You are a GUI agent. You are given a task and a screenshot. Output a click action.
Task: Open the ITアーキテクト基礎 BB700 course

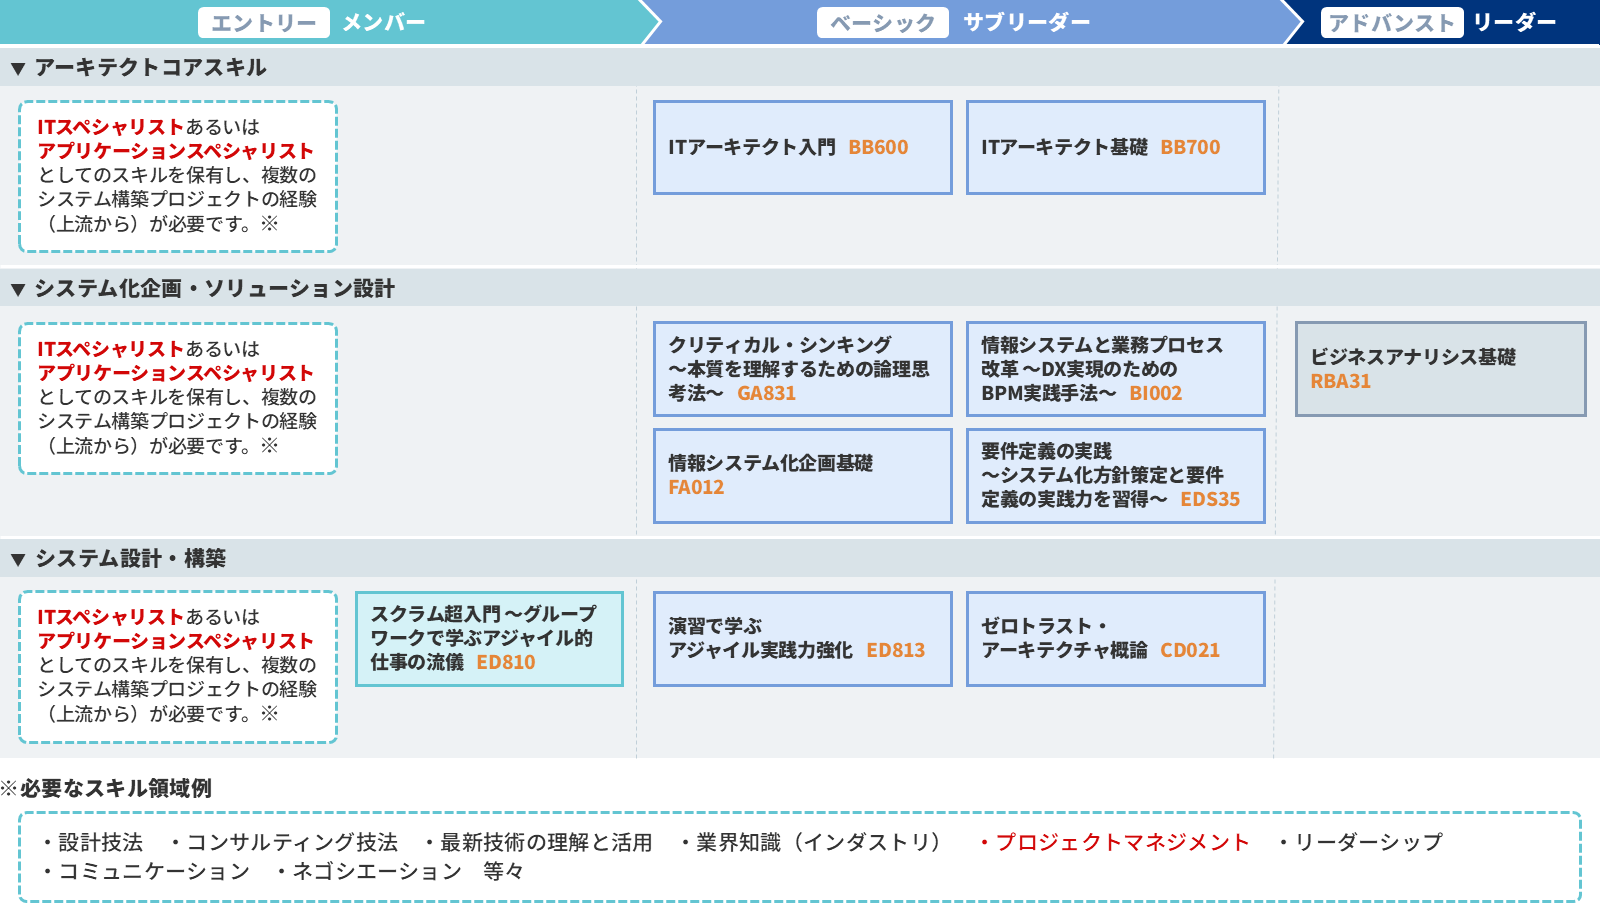(1115, 147)
